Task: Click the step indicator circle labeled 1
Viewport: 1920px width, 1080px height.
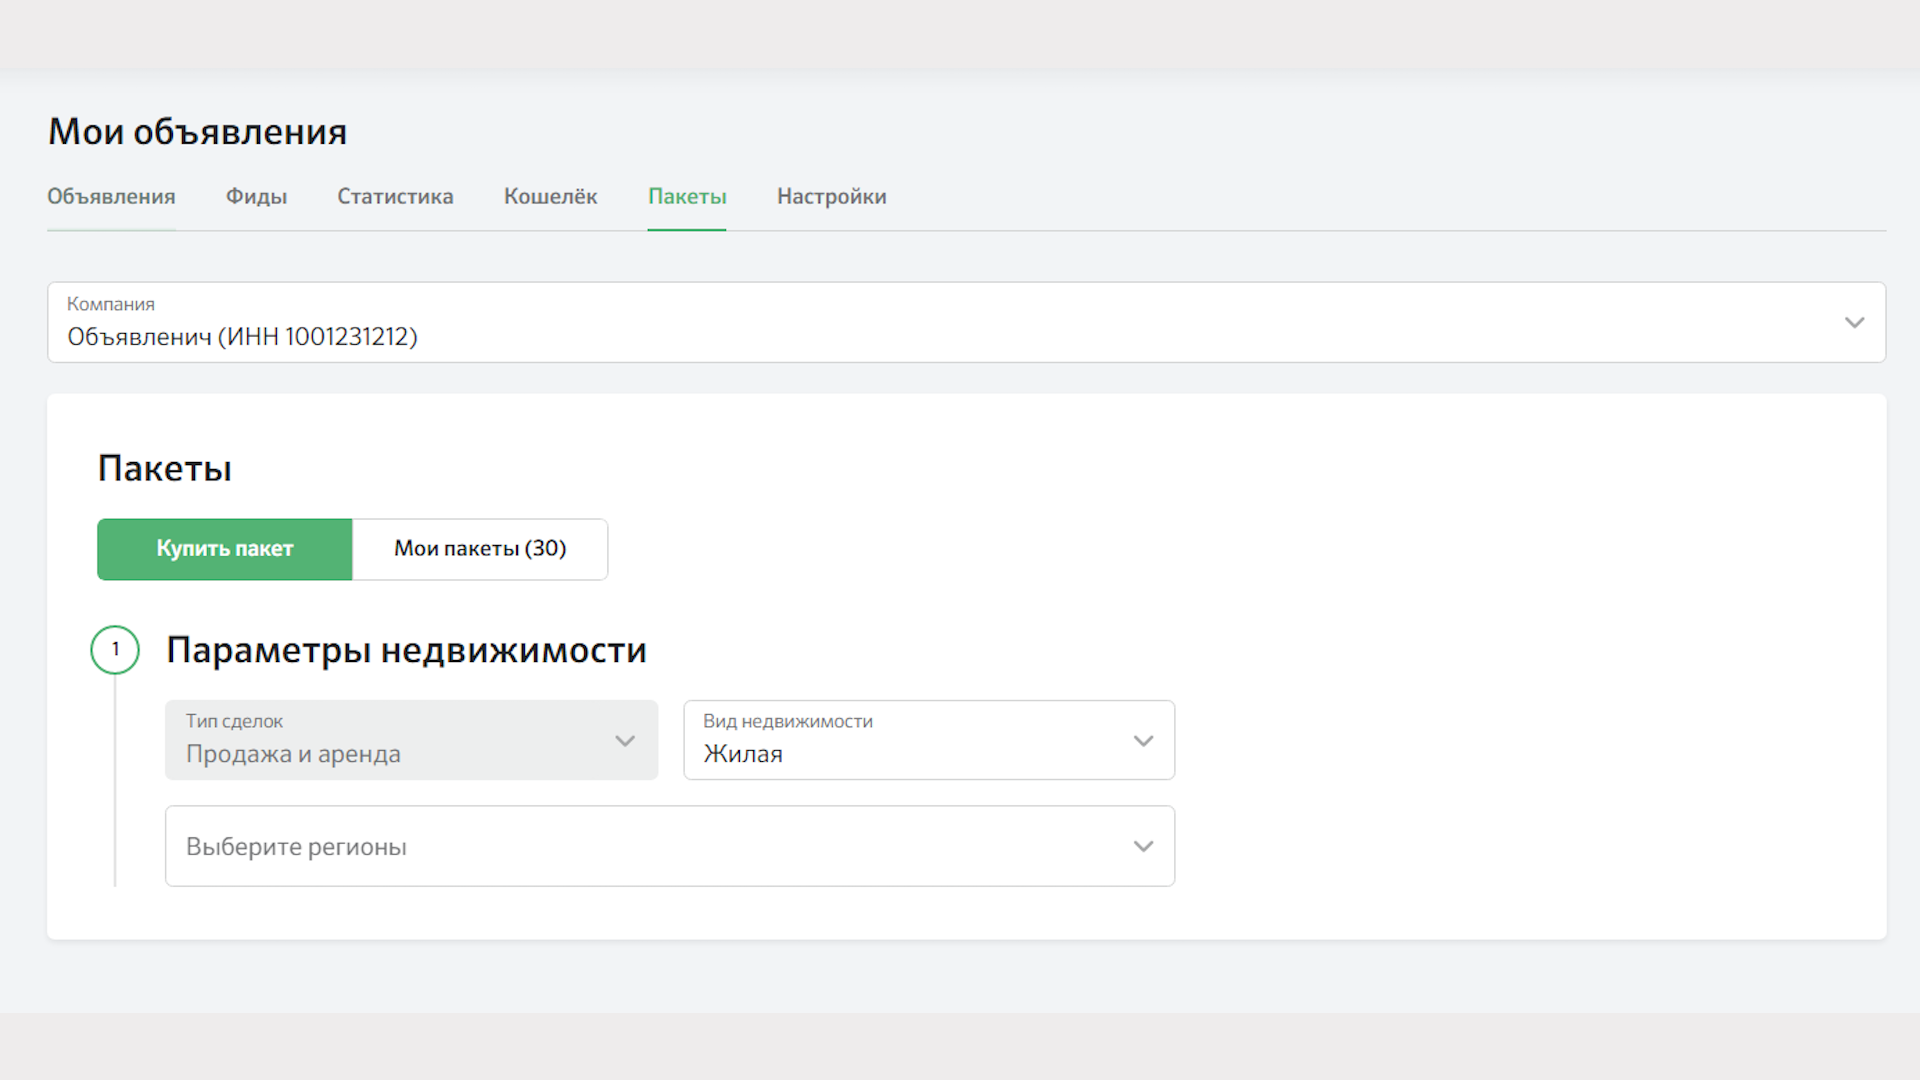Action: pyautogui.click(x=115, y=649)
